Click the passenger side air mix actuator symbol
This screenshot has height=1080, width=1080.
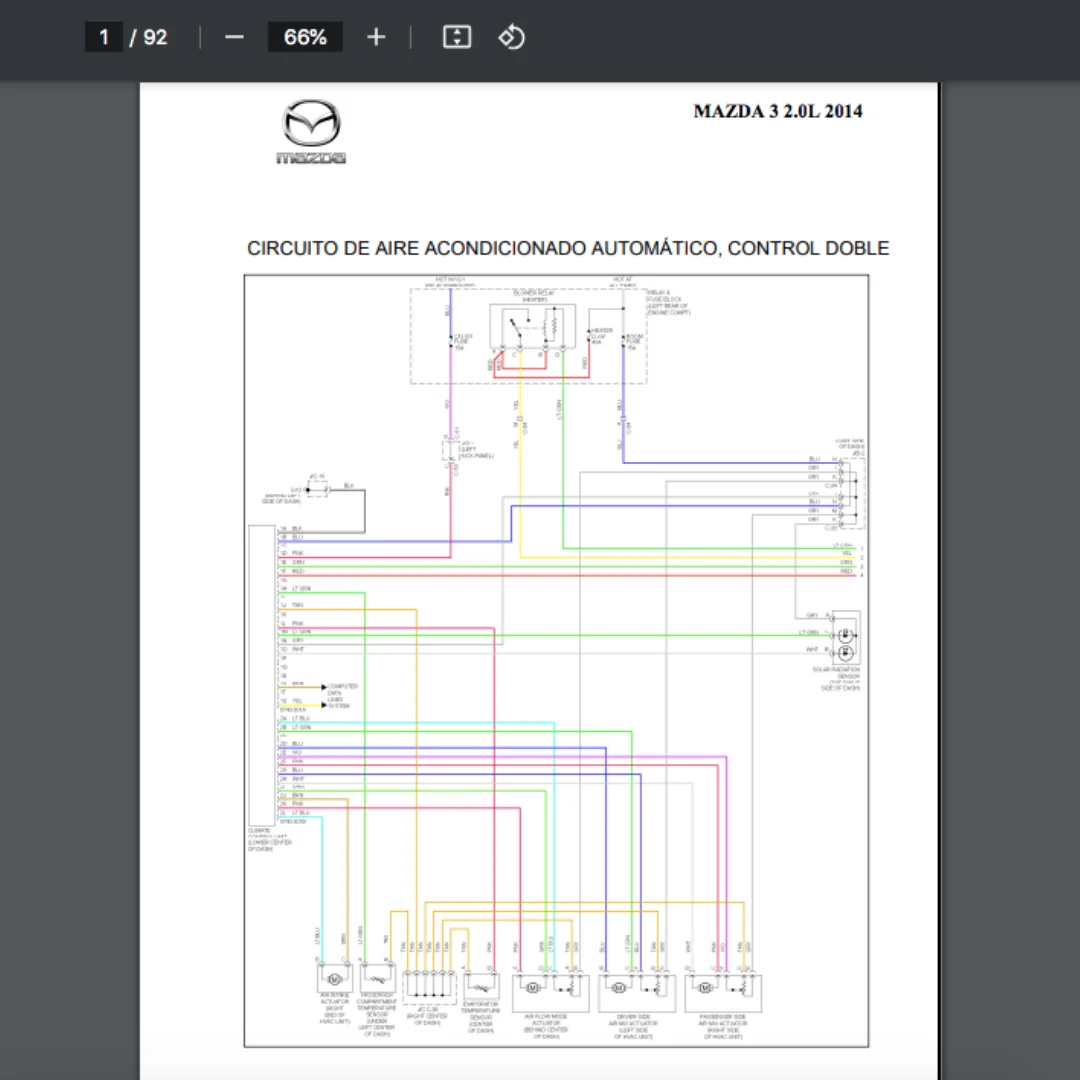pos(723,993)
